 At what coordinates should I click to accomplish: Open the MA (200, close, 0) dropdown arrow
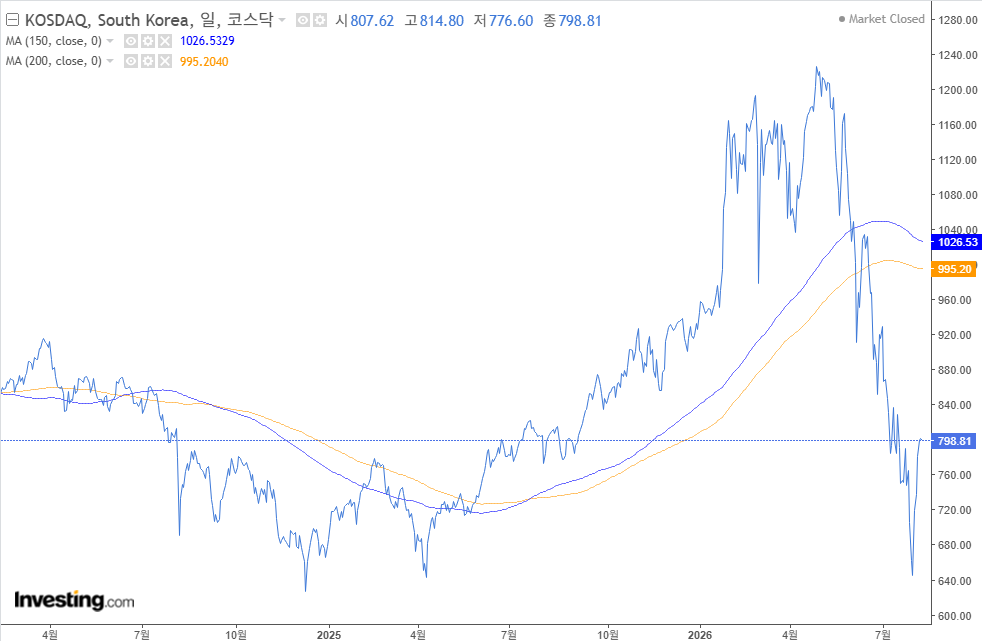click(110, 61)
